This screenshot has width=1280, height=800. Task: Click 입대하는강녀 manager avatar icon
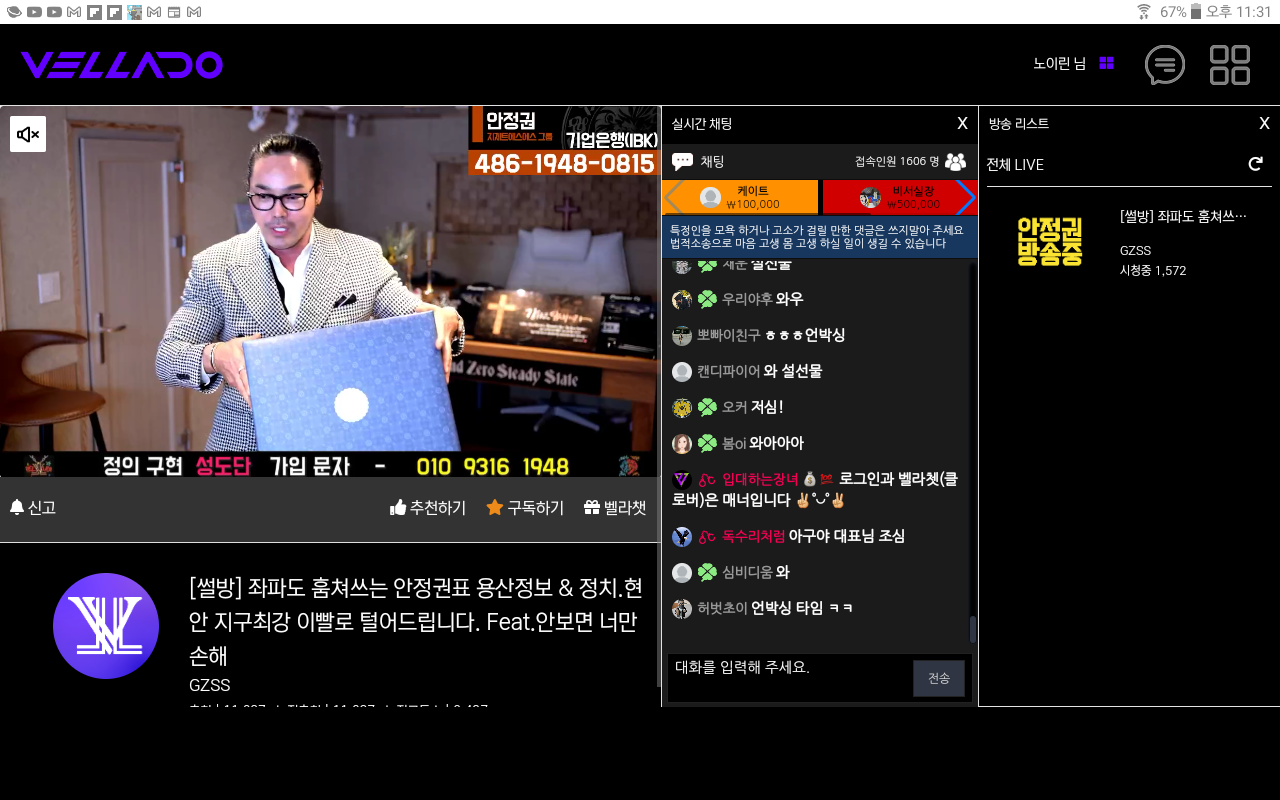tap(682, 479)
